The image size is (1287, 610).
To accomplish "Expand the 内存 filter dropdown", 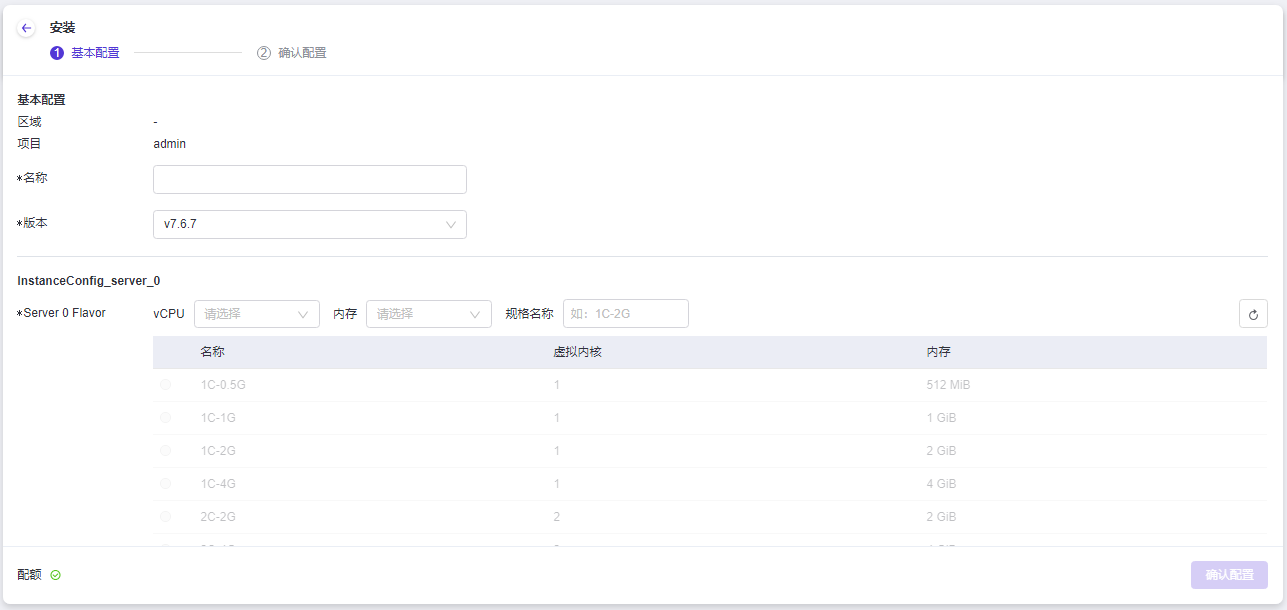I will [429, 314].
